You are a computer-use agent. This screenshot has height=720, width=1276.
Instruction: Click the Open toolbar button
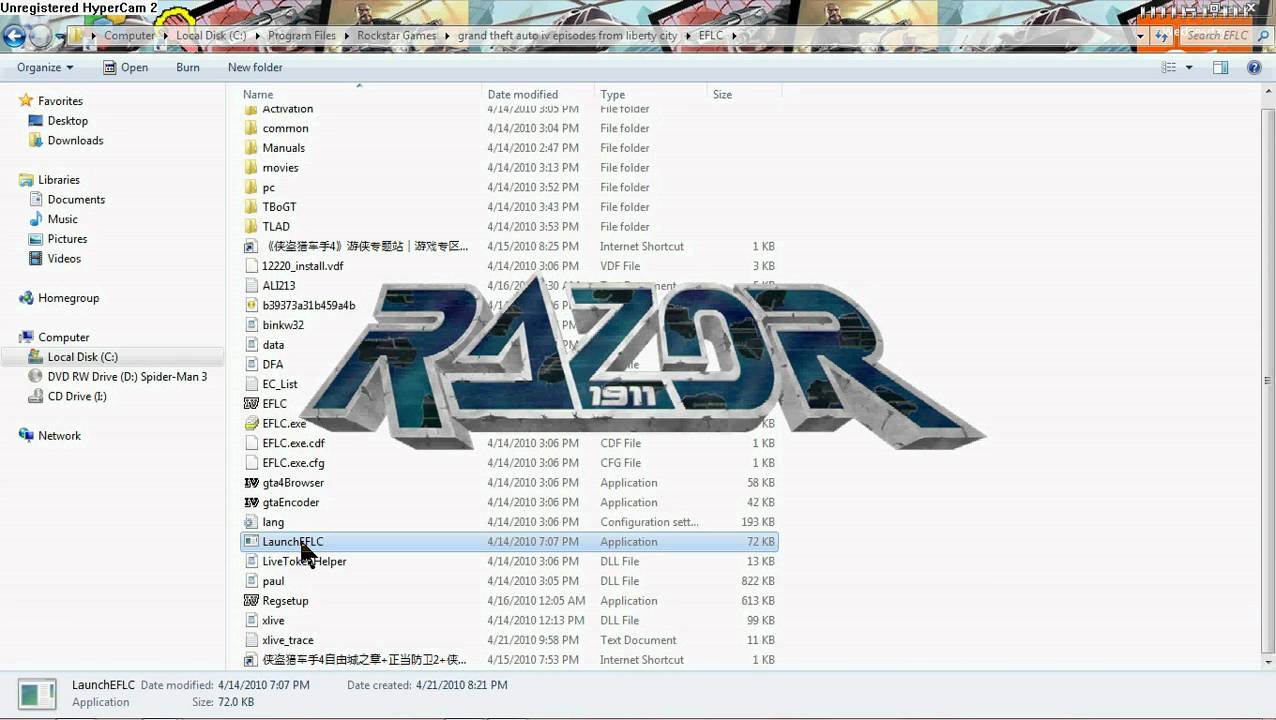click(x=125, y=67)
